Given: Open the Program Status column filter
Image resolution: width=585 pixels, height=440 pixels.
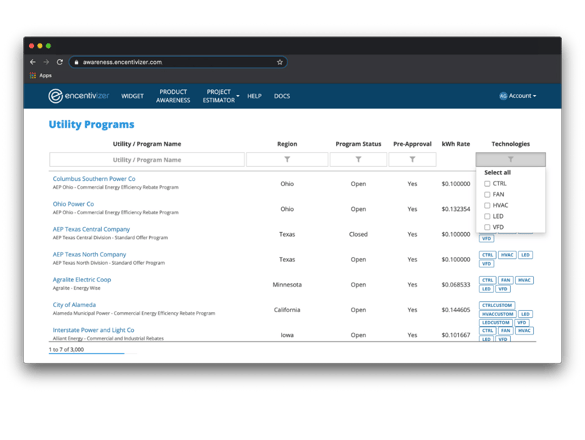Looking at the screenshot, I should click(358, 159).
